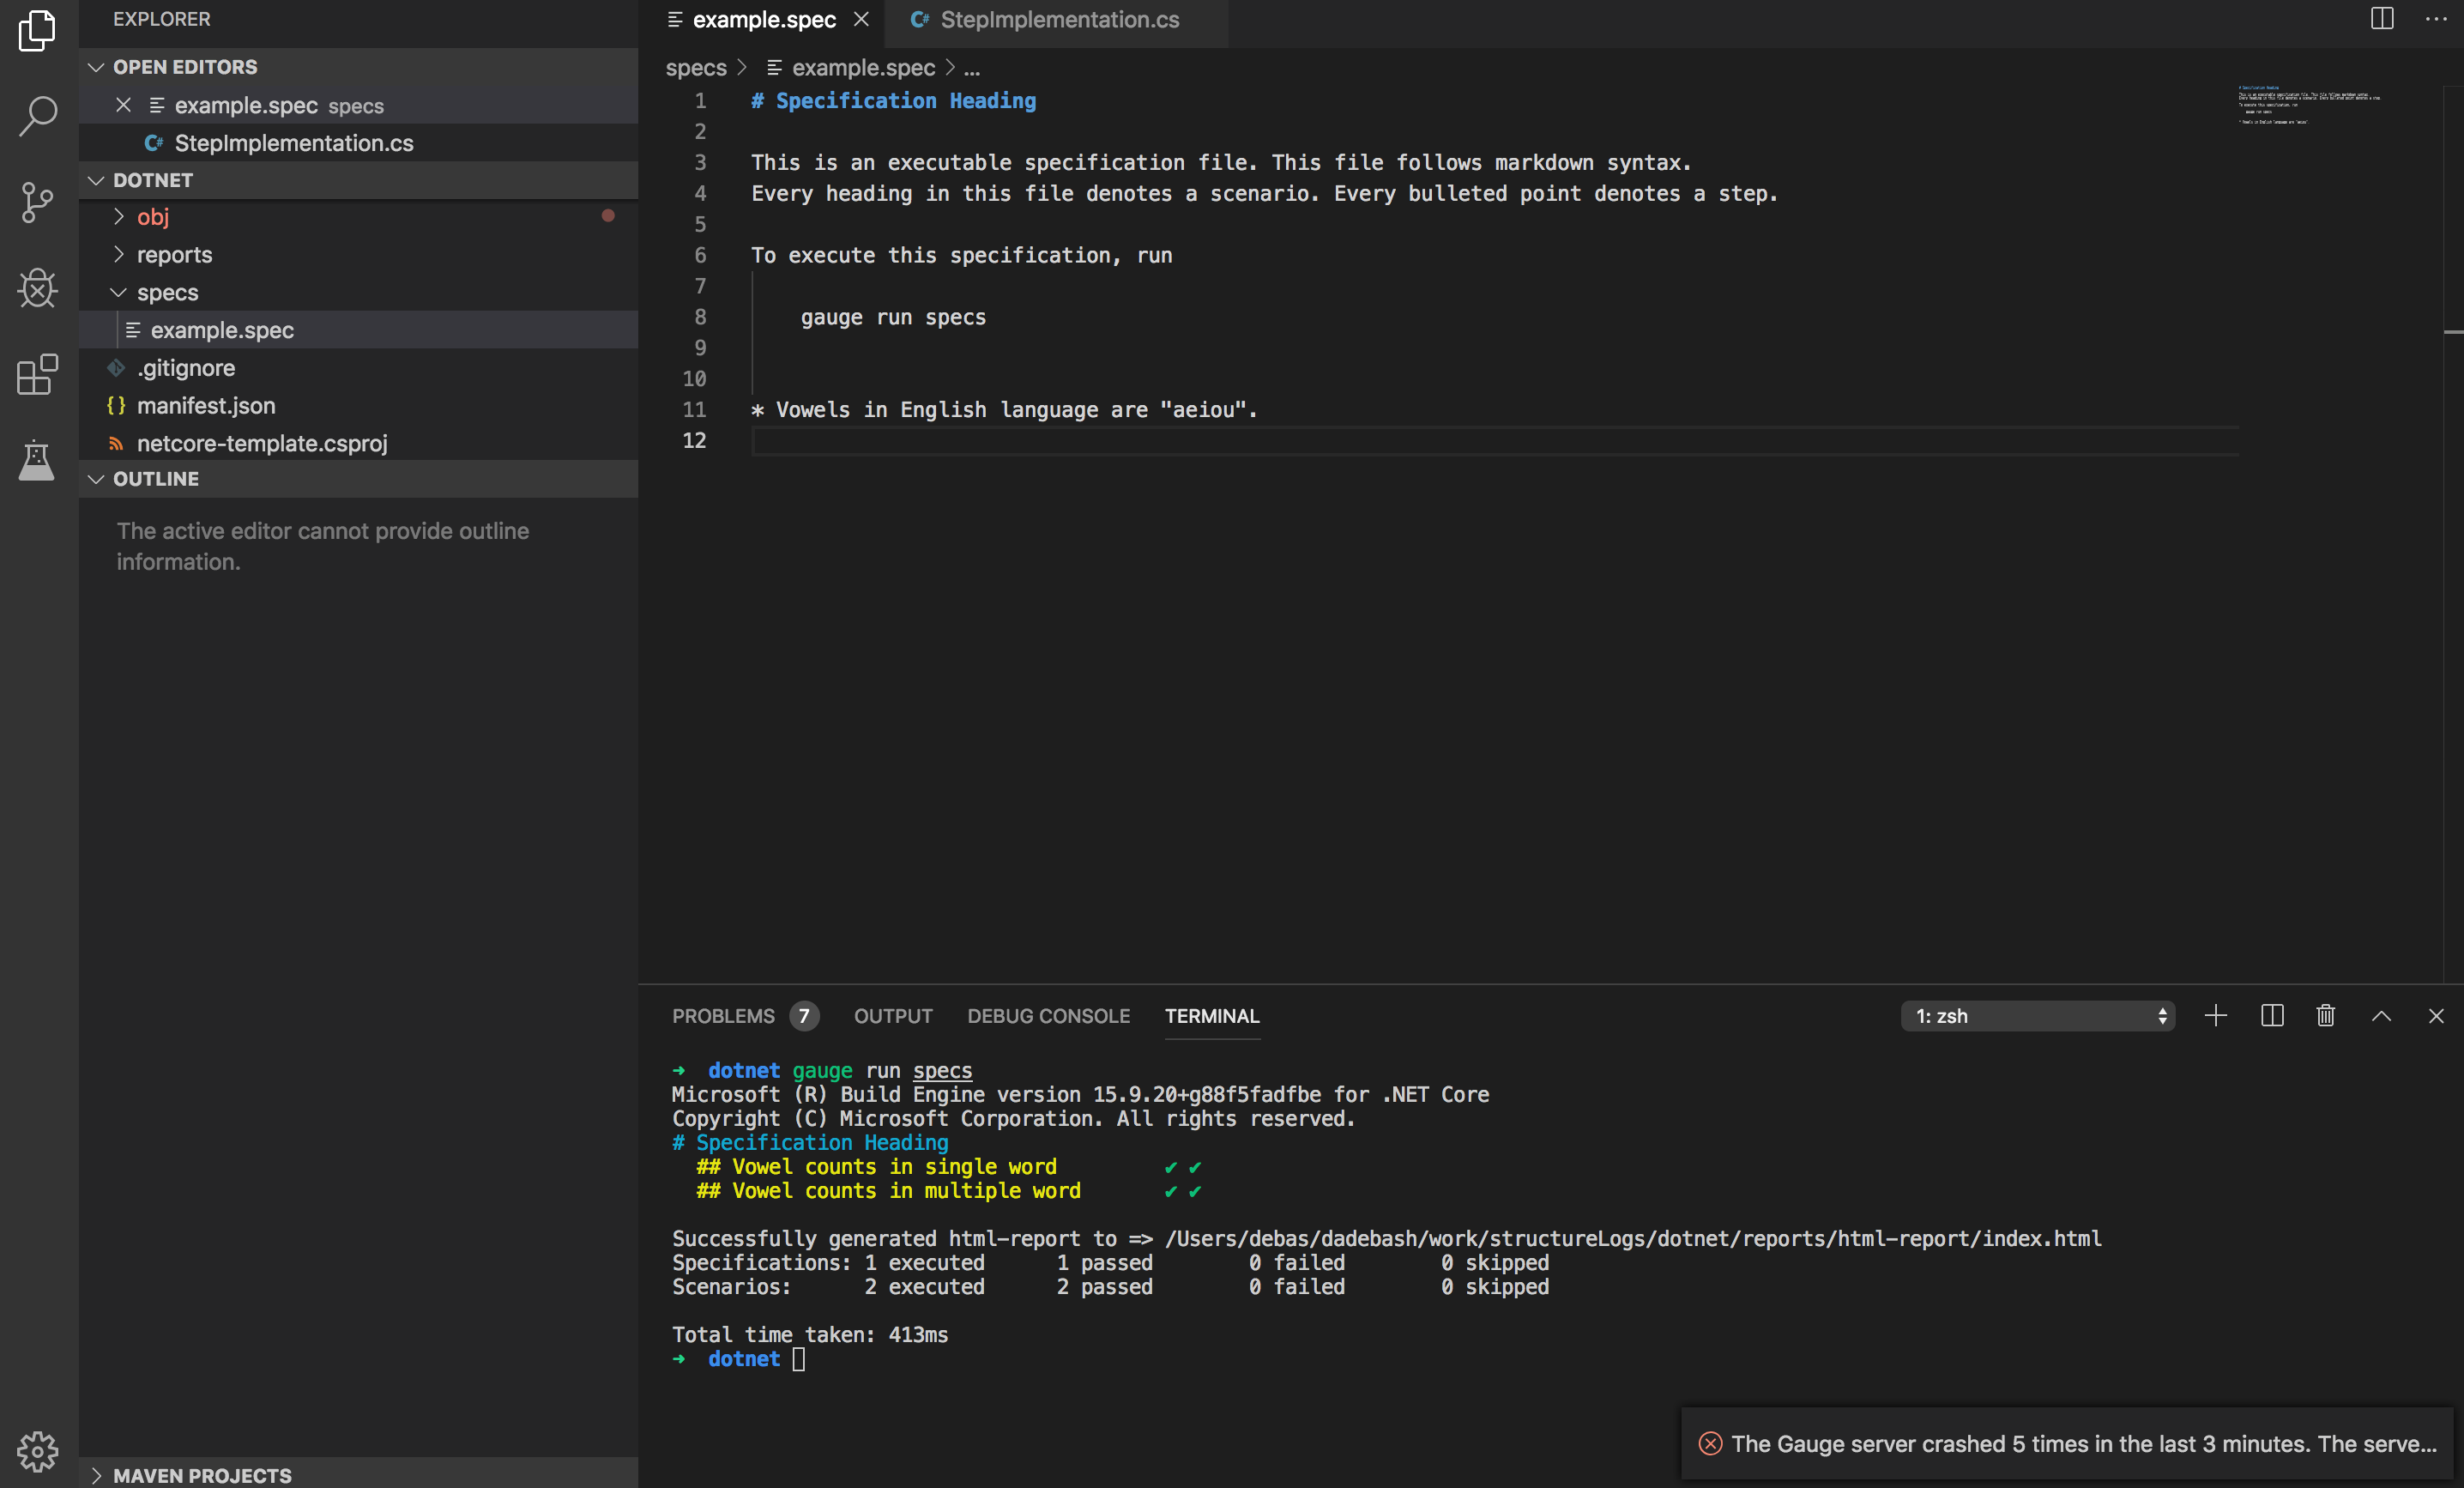Open the Source Control view
This screenshot has height=1488, width=2464.
(37, 202)
